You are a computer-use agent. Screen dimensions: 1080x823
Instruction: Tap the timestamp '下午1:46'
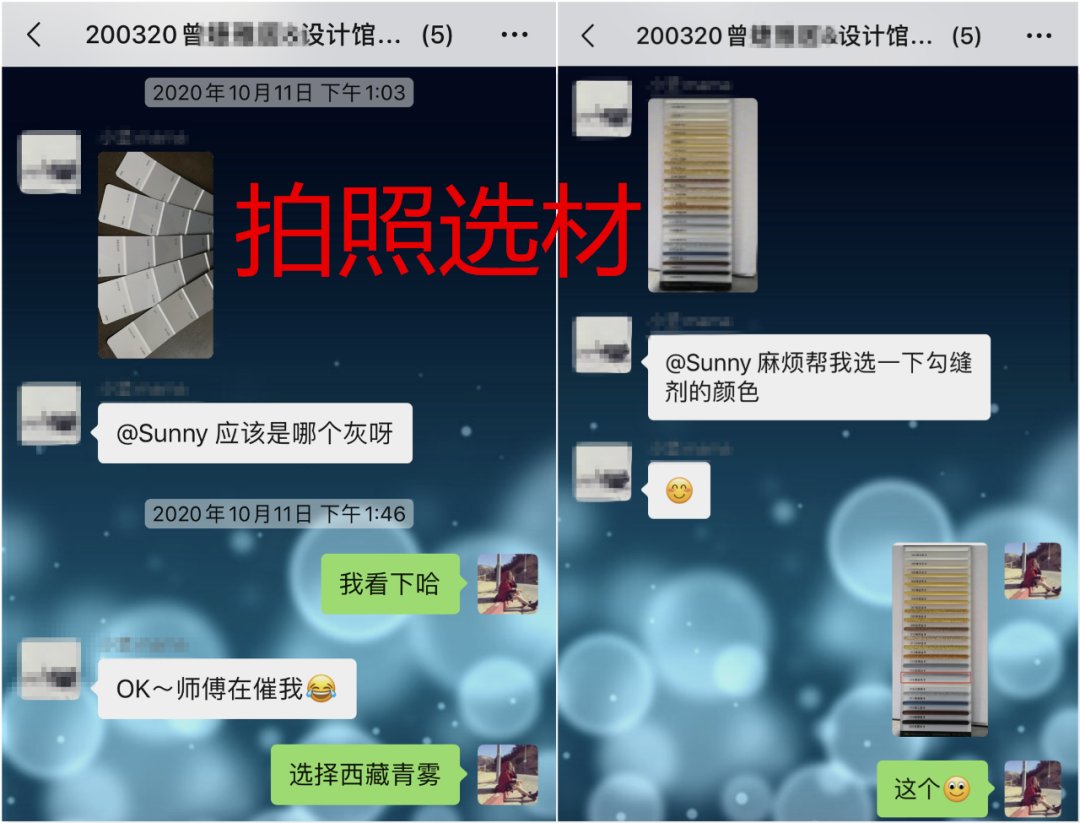click(x=278, y=513)
